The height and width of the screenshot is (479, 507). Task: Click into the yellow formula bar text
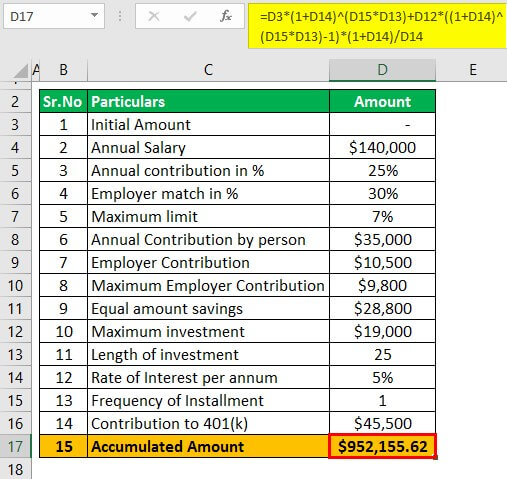(377, 26)
